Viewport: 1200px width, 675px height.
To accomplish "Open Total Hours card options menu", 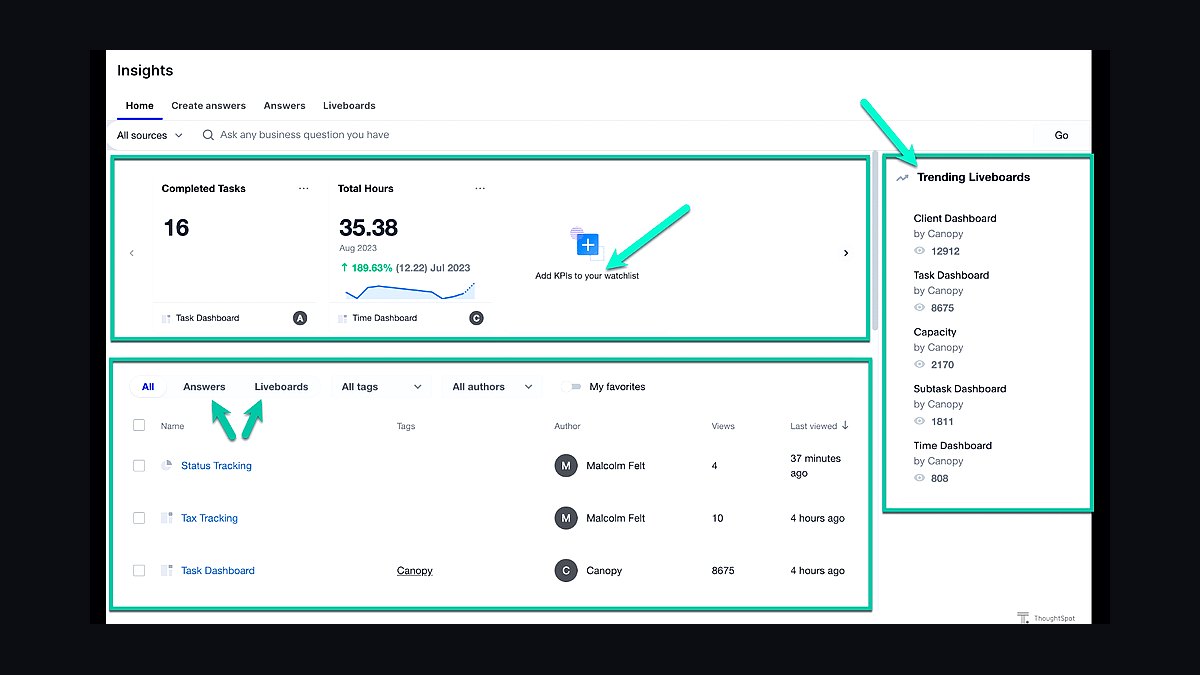I will (480, 188).
